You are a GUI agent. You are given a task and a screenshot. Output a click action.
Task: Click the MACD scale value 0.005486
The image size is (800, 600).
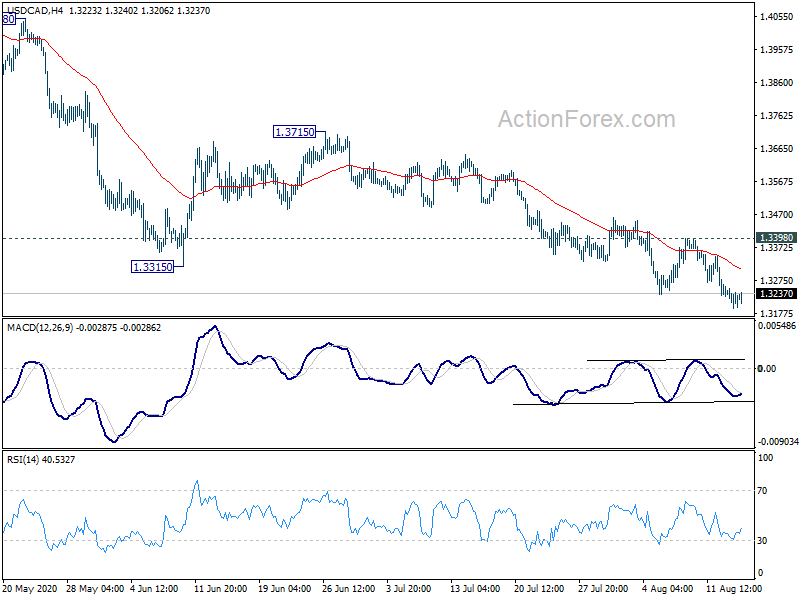pos(777,326)
